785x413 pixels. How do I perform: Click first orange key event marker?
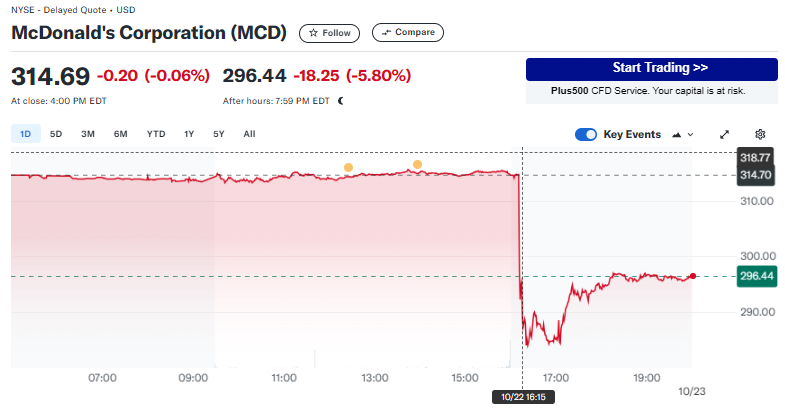pyautogui.click(x=348, y=168)
